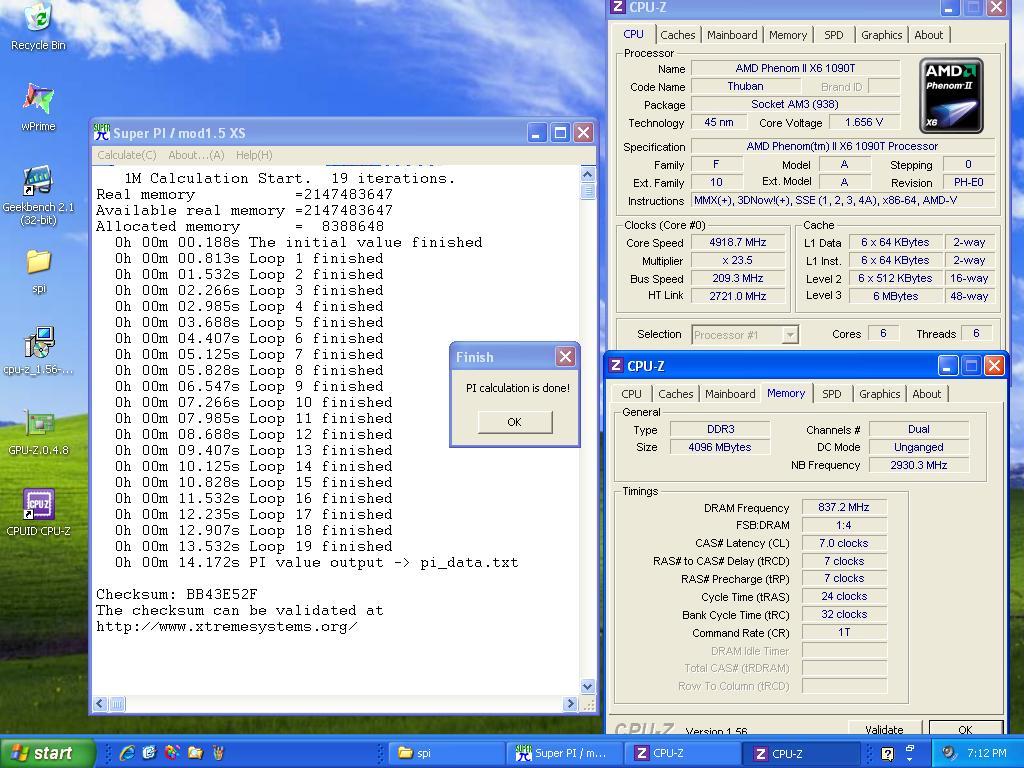Open the About...(A) menu in Super PI

(196, 155)
